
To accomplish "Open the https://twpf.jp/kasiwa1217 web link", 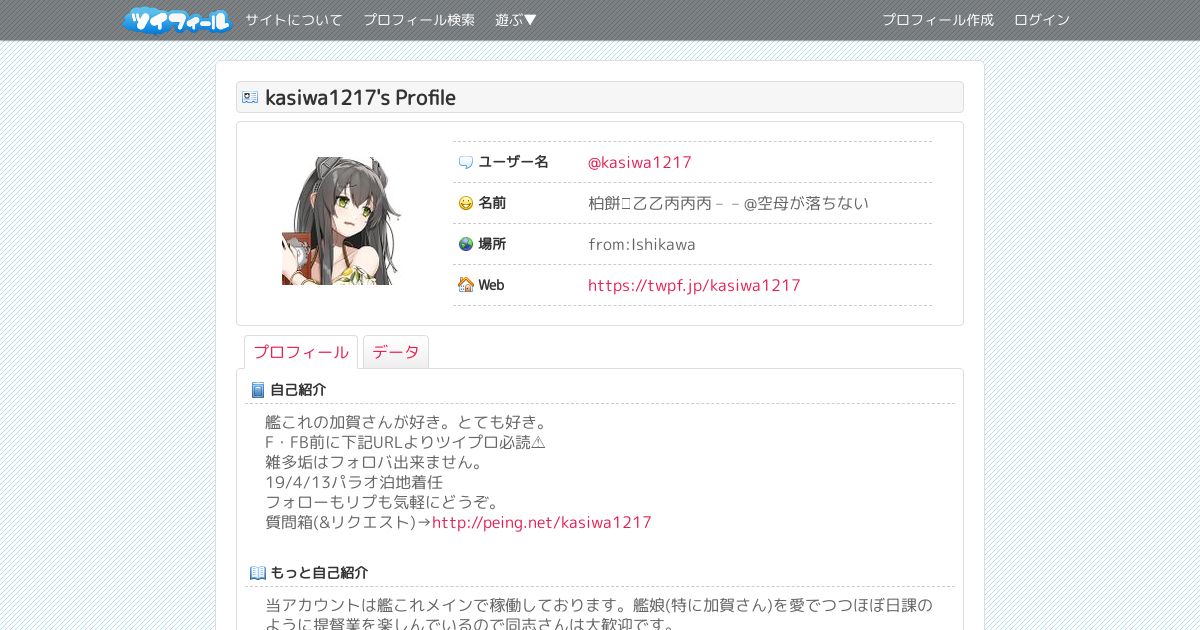I will click(x=694, y=285).
